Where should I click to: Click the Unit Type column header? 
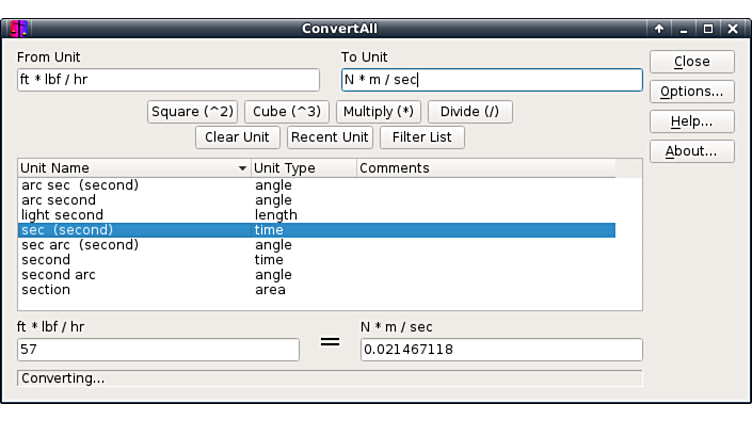[303, 168]
